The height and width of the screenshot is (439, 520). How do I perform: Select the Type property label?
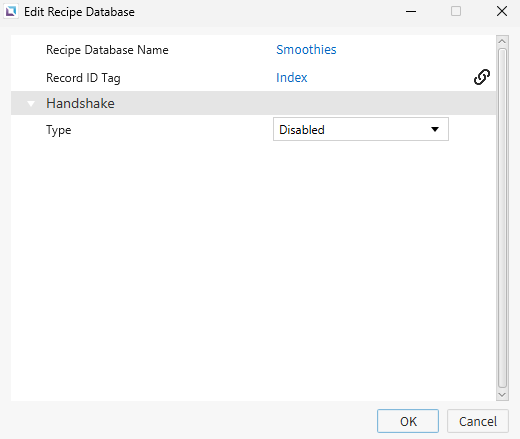point(58,130)
